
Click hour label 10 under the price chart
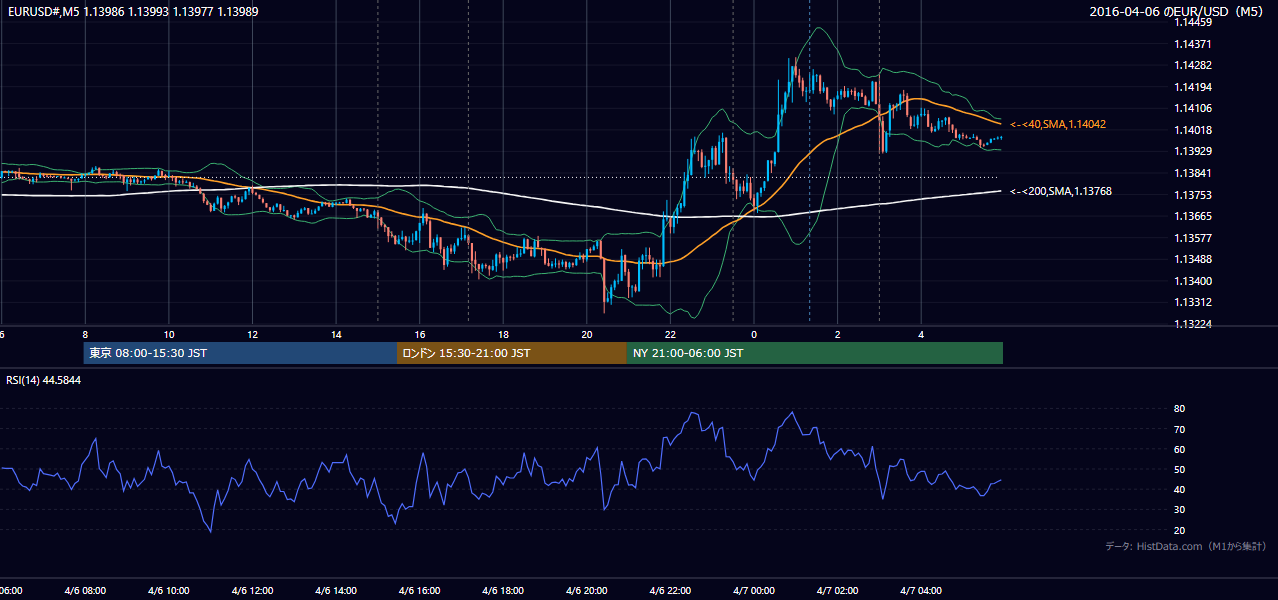169,335
